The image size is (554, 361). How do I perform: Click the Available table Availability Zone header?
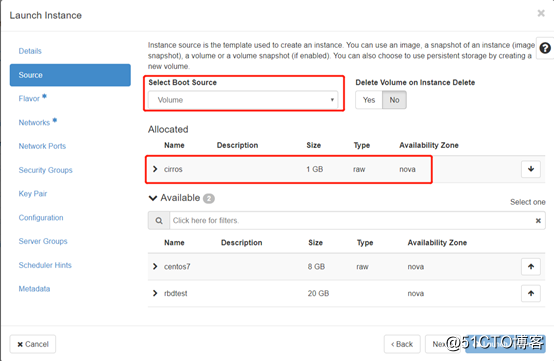(x=437, y=243)
